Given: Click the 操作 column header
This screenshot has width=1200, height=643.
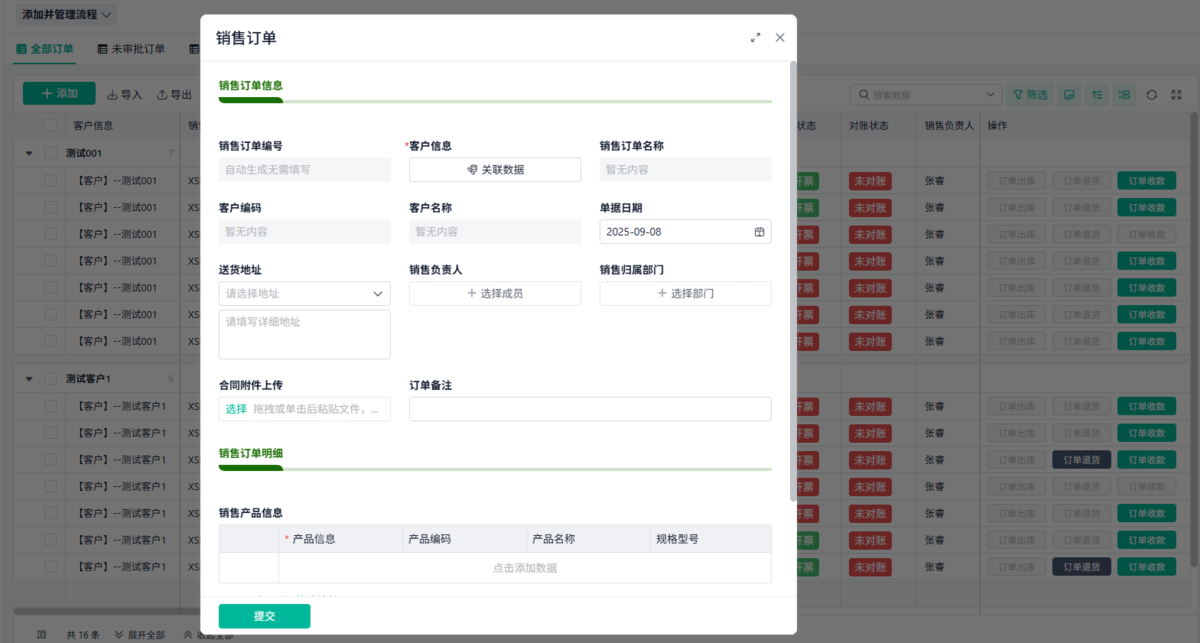Looking at the screenshot, I should [997, 125].
